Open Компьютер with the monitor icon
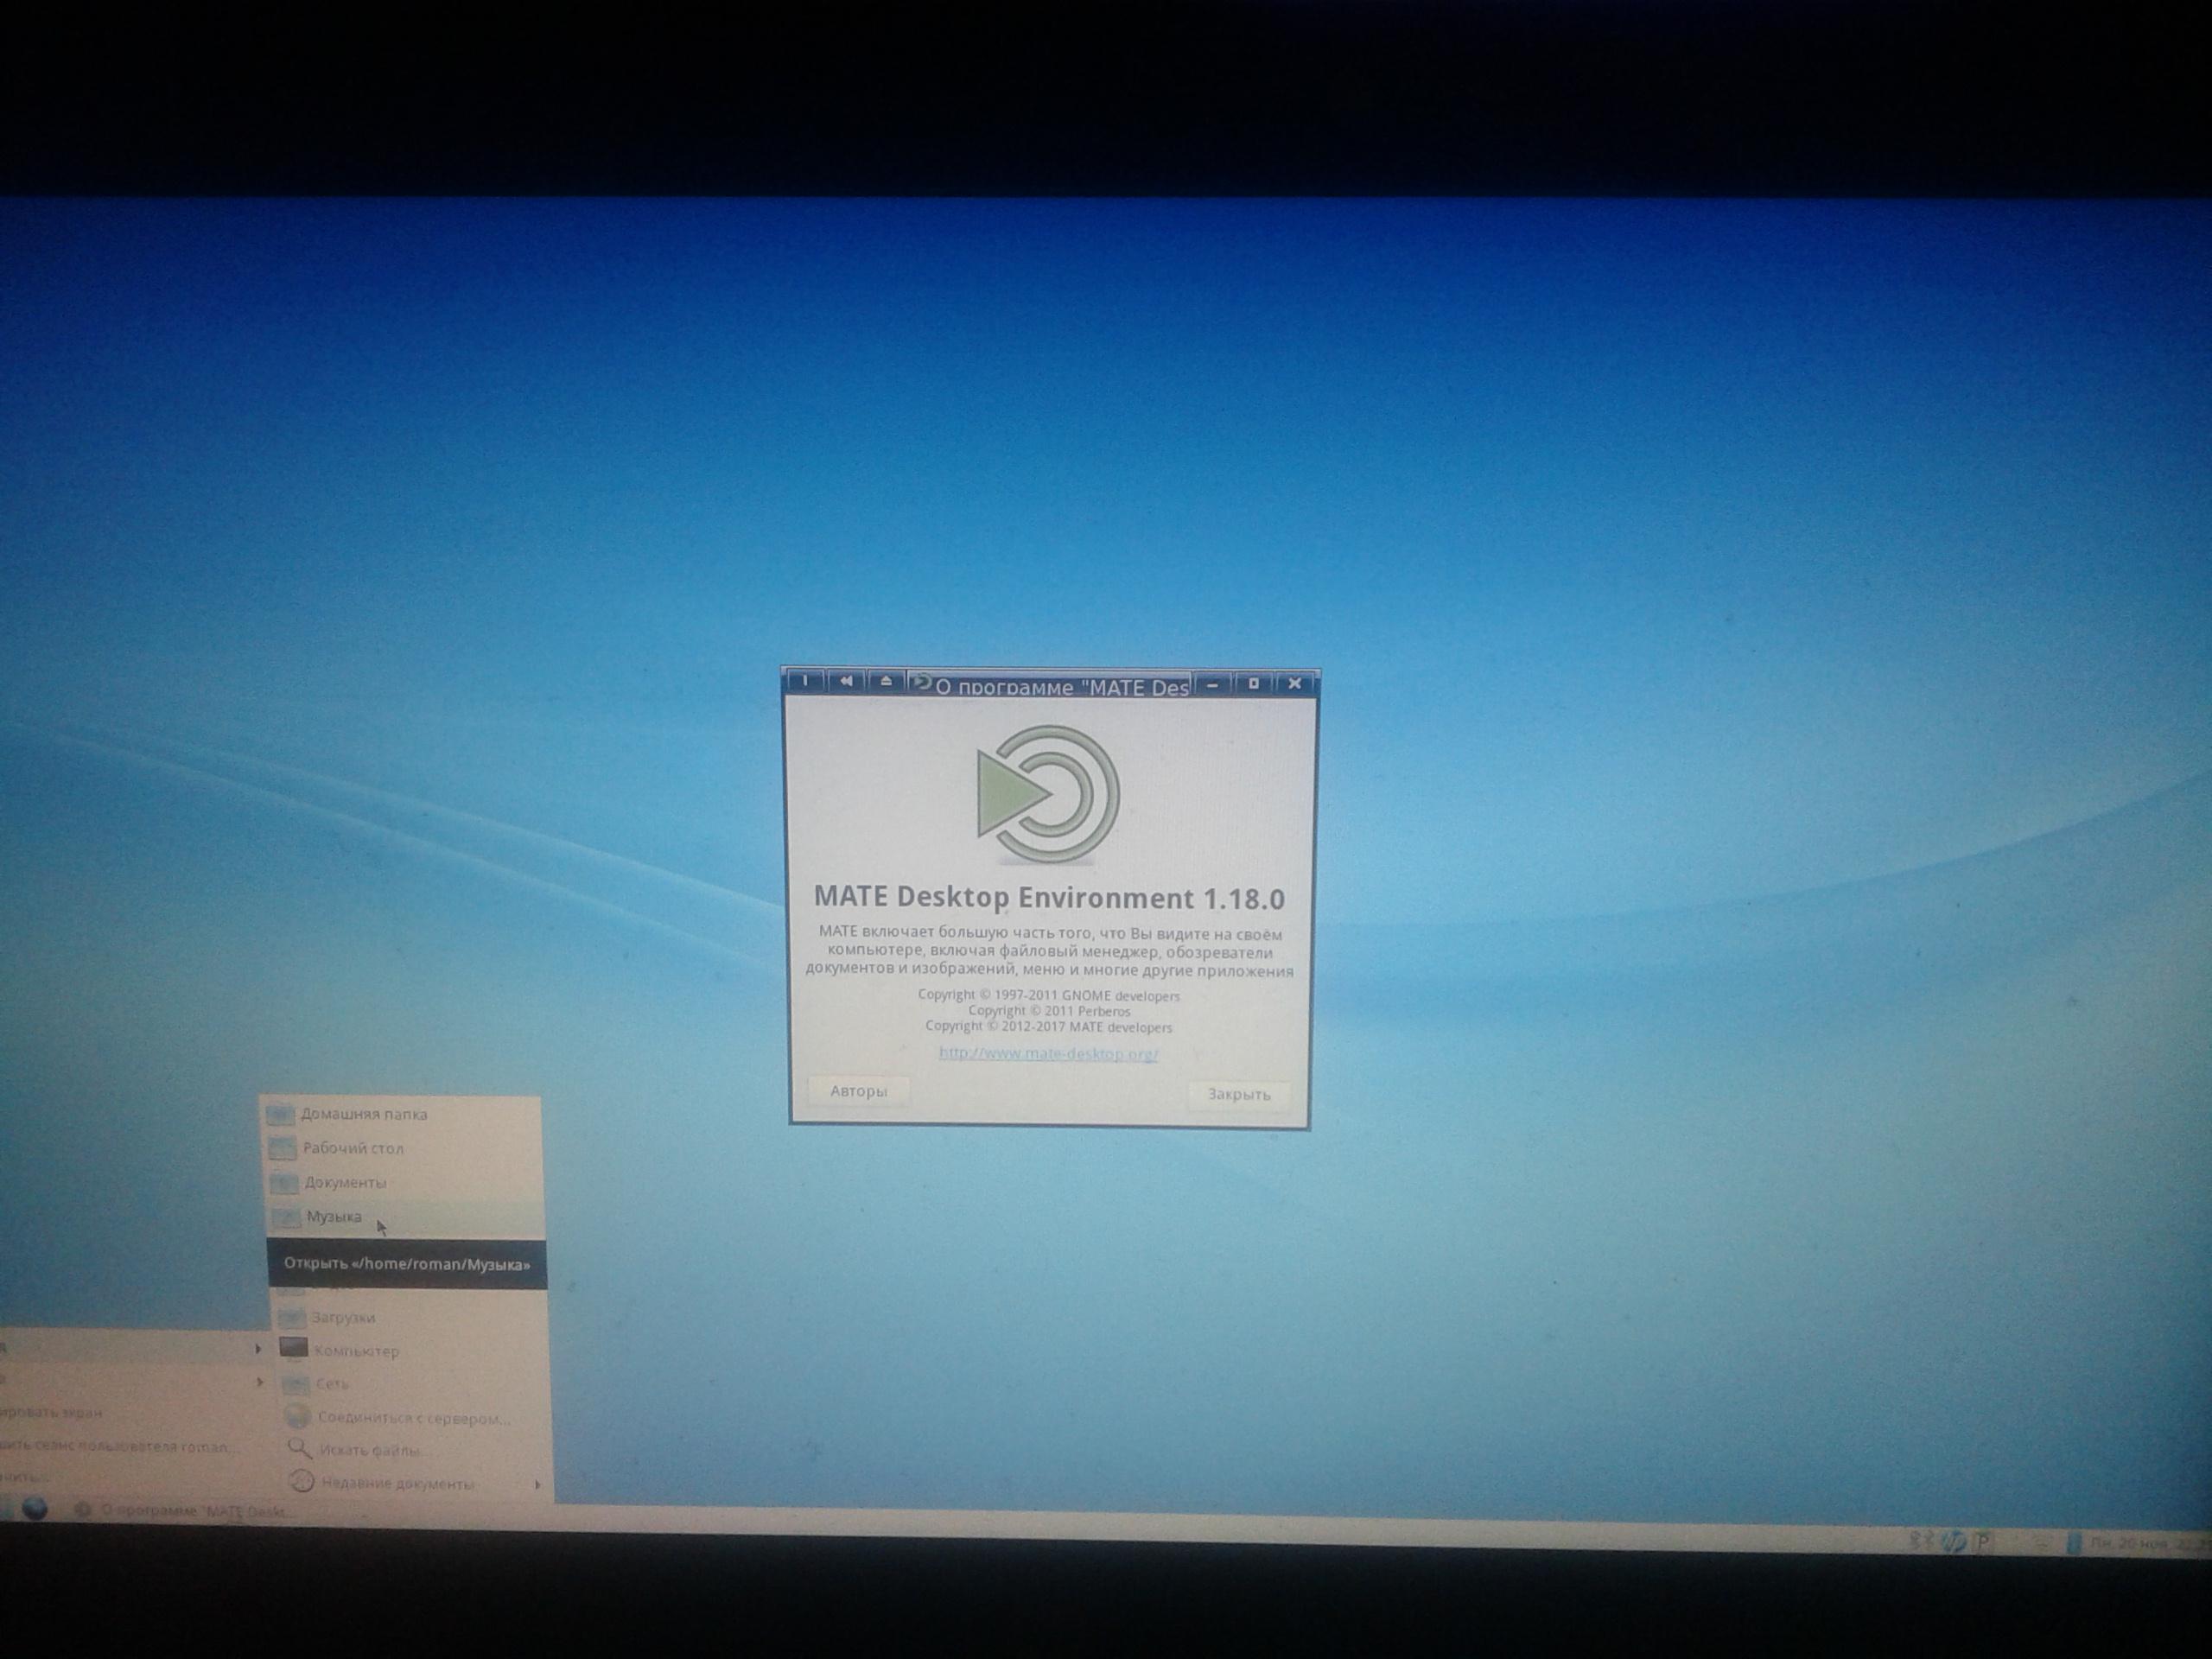The height and width of the screenshot is (1659, 2212). [355, 1351]
